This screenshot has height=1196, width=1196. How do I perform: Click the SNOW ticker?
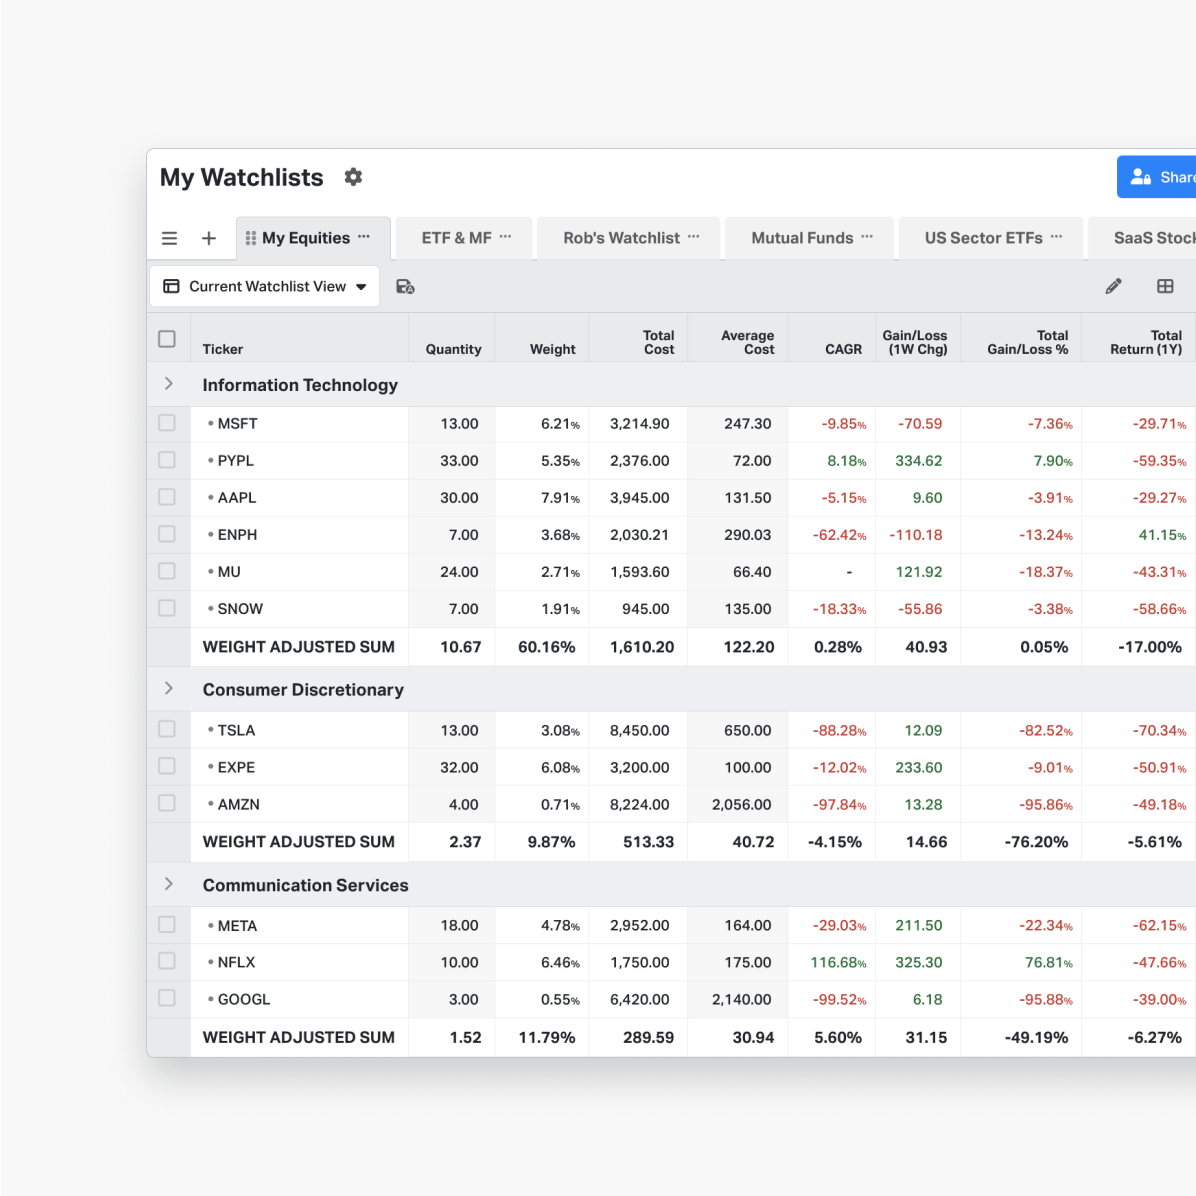[x=240, y=609]
